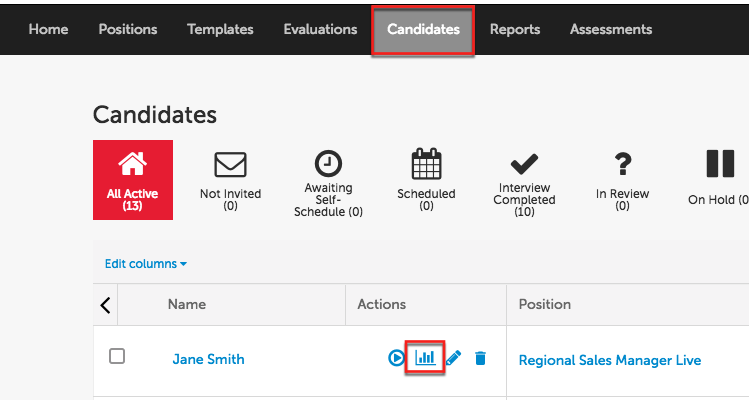Collapse table using the left chevron arrow
The height and width of the screenshot is (400, 749).
click(105, 305)
